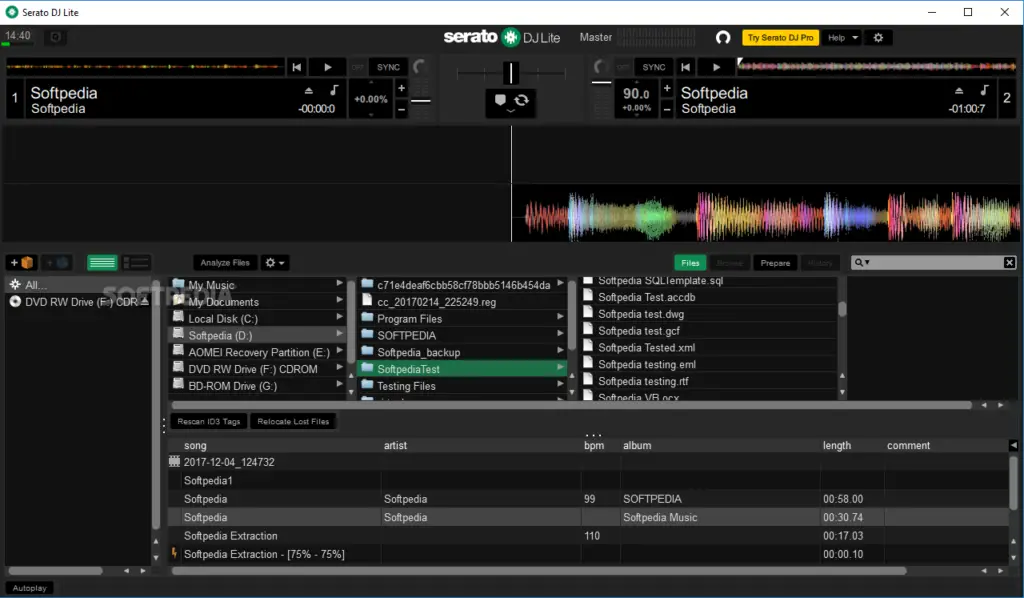
Task: Play deck 1 track
Action: click(328, 67)
